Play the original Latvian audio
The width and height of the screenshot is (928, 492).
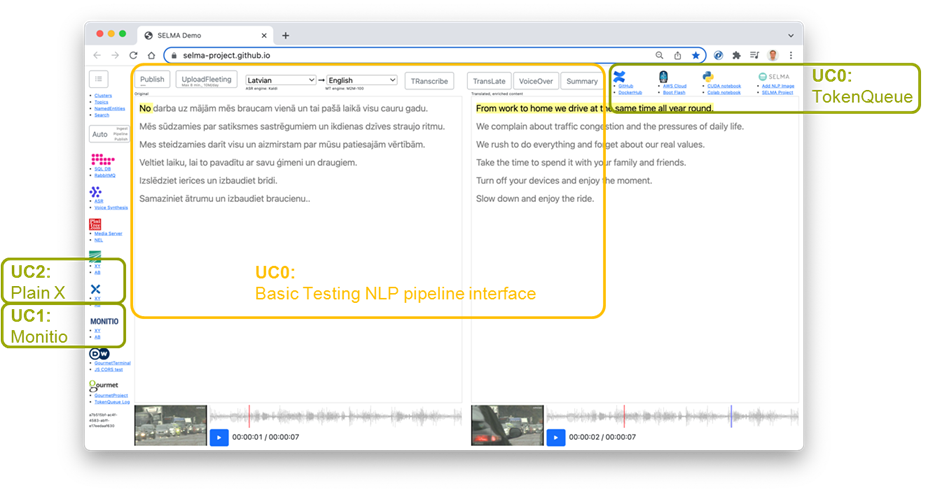click(x=219, y=438)
